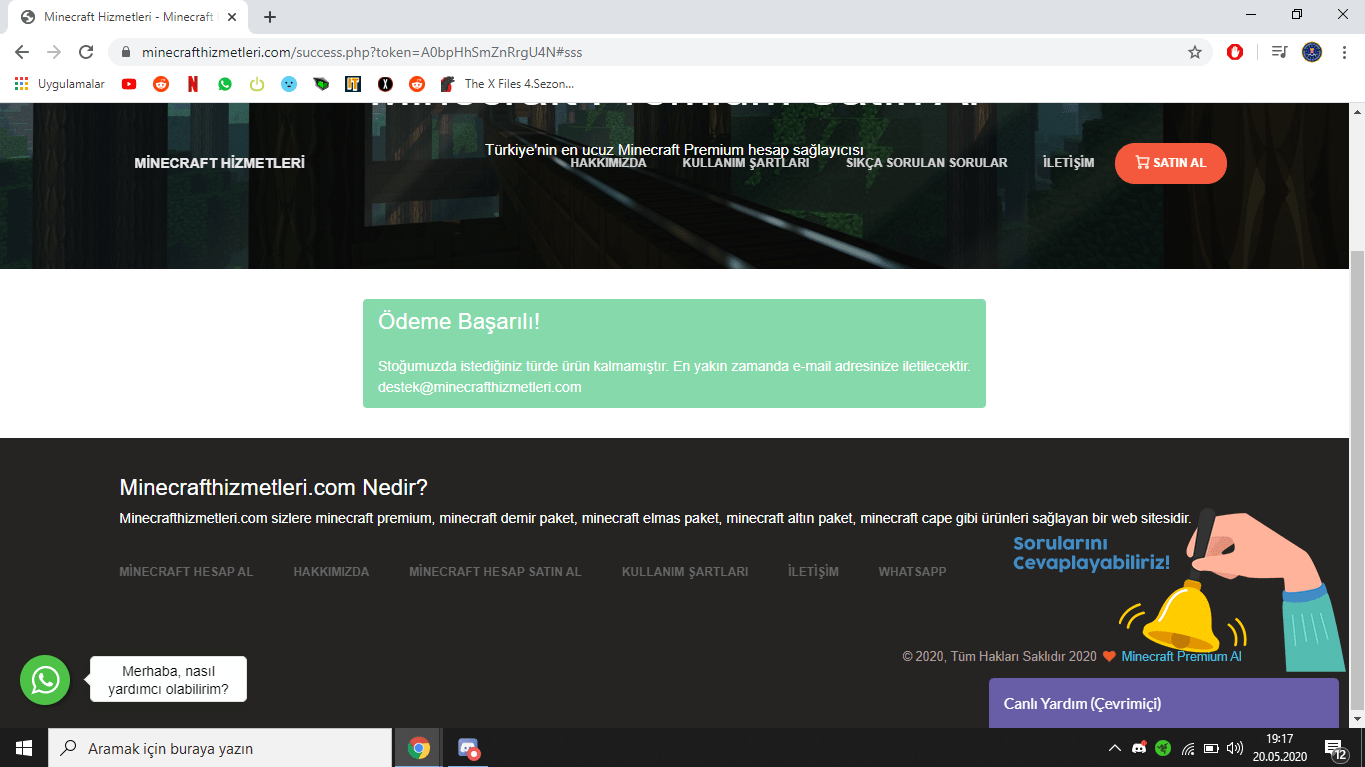Open the green Razer tray icon
This screenshot has width=1365, height=767.
tap(1163, 748)
